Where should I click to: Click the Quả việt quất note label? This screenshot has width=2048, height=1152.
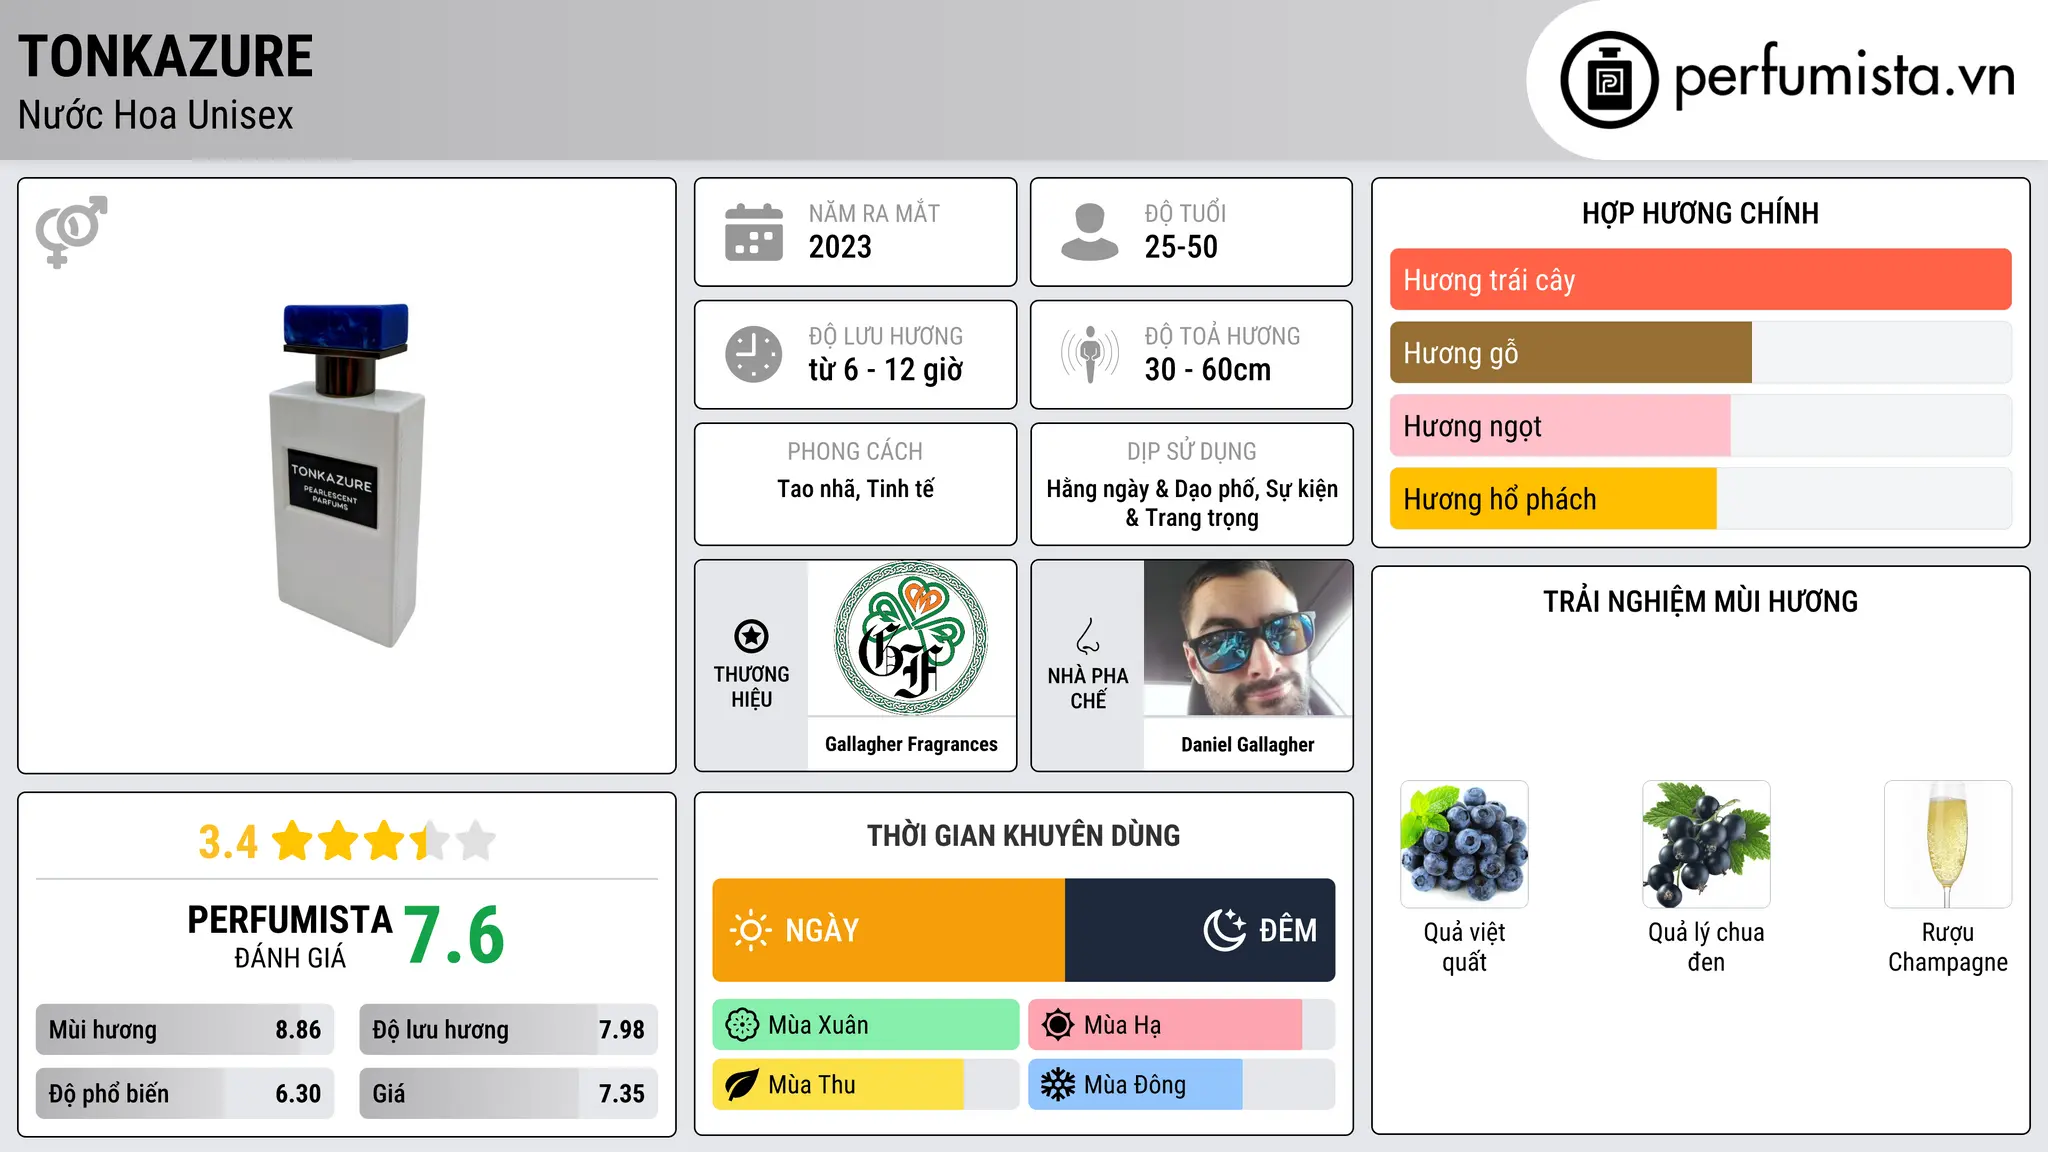click(1464, 947)
